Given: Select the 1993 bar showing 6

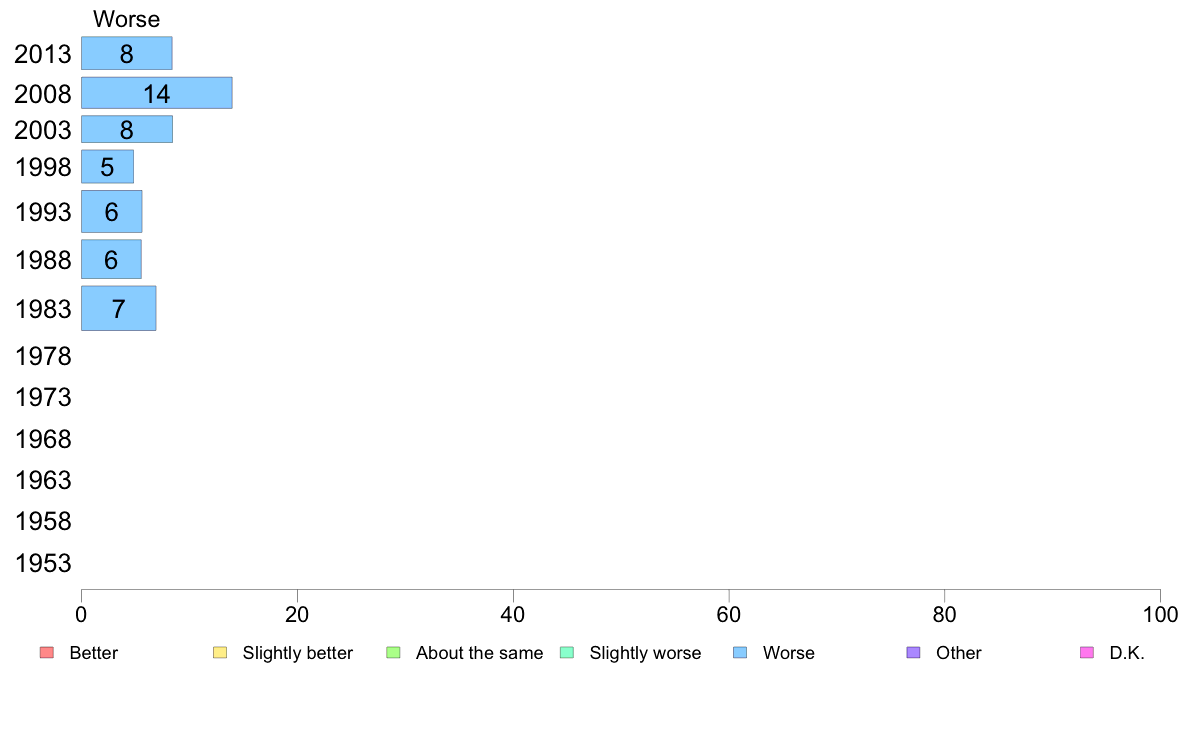Looking at the screenshot, I should (x=111, y=211).
